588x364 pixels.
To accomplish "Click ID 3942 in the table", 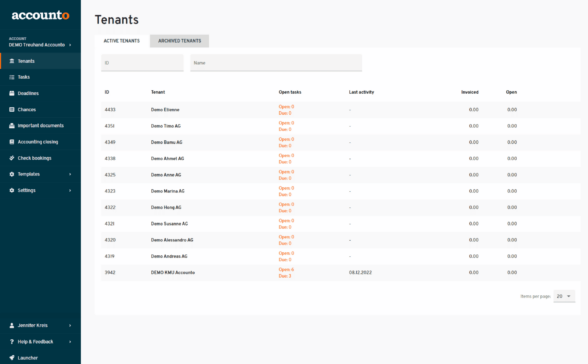I will click(x=110, y=273).
